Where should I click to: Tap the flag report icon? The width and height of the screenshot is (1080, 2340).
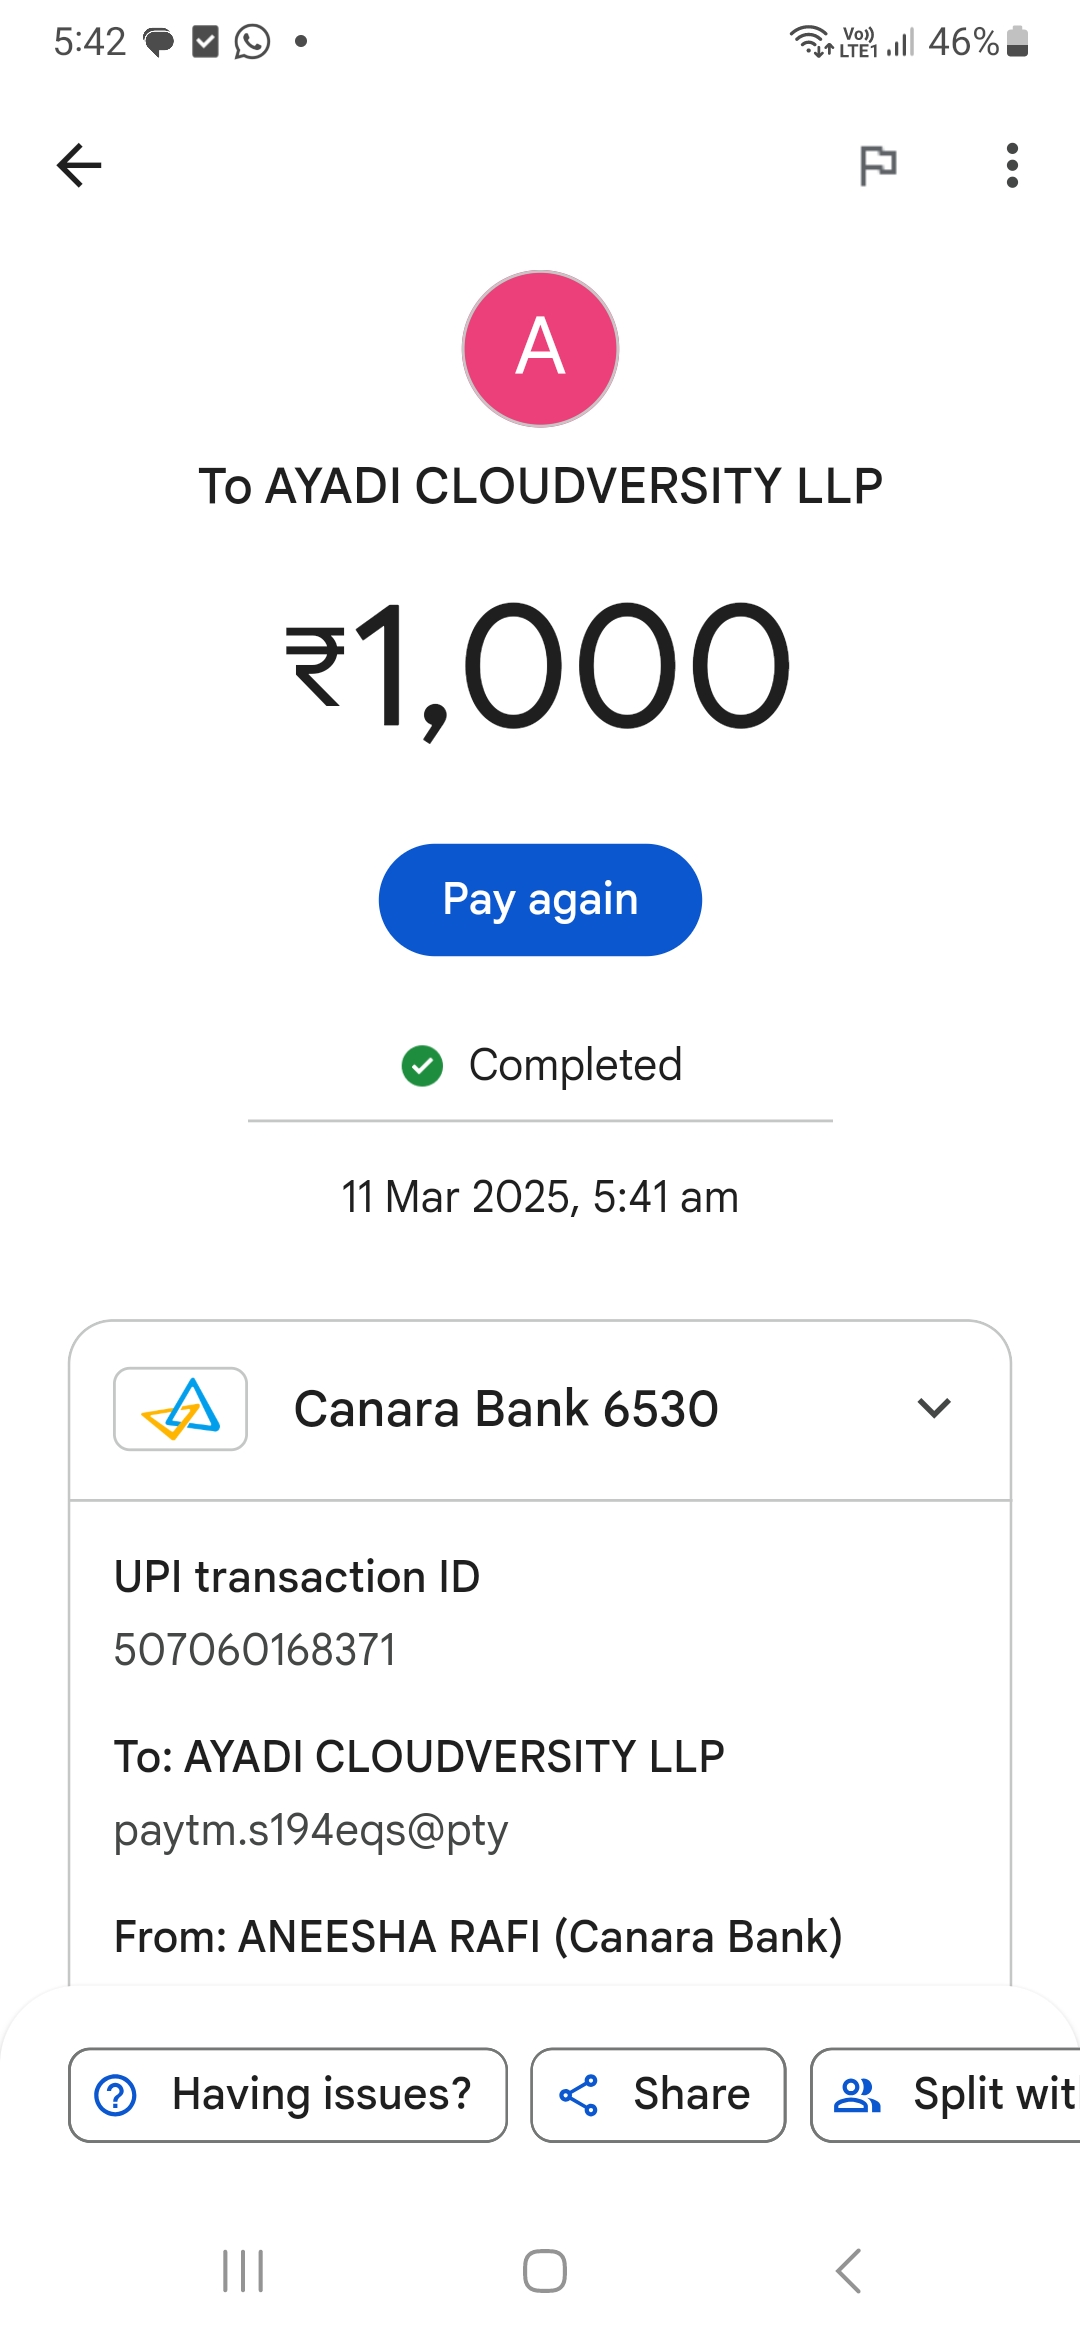[x=878, y=165]
